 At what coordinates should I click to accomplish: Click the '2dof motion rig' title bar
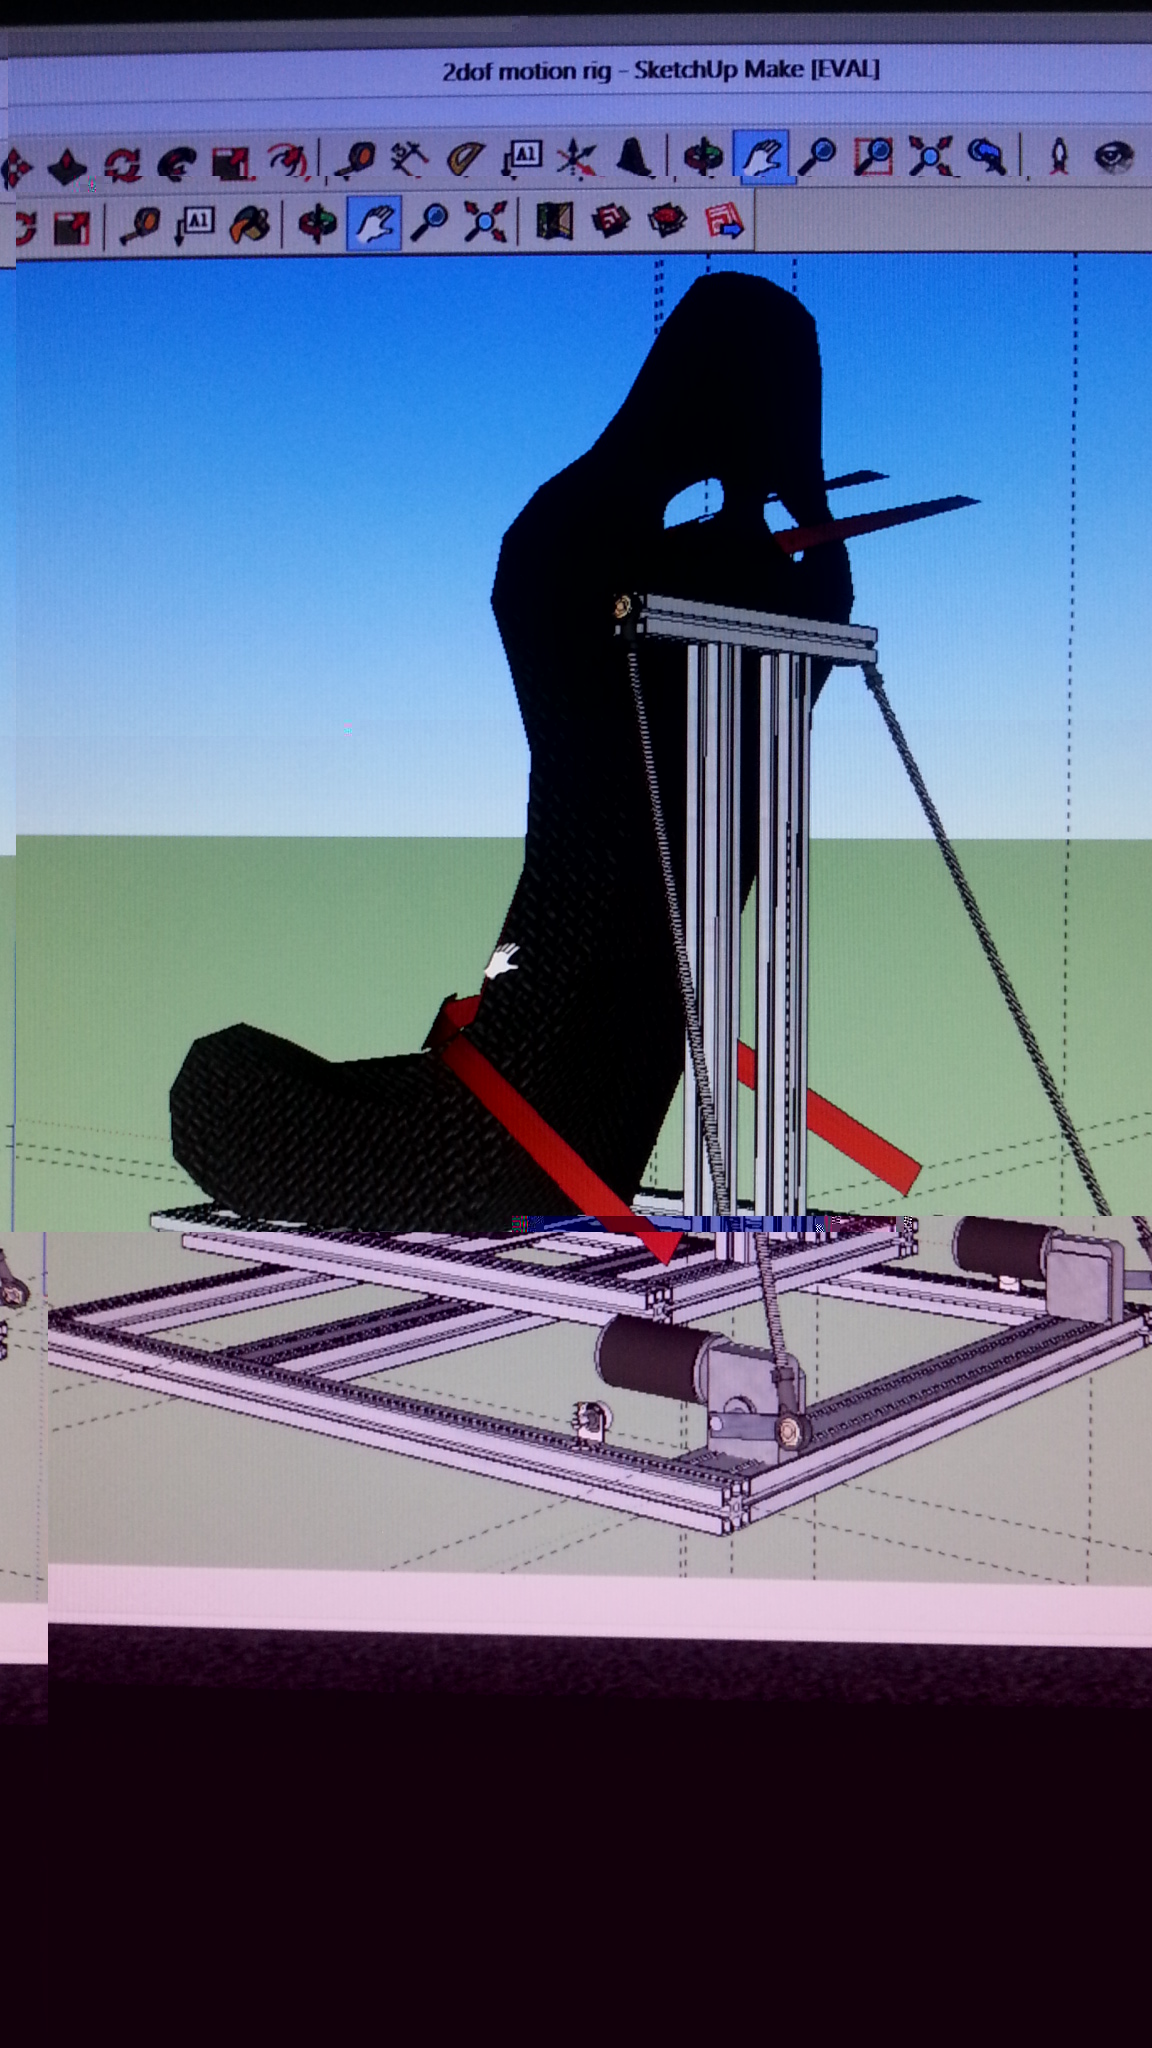pos(660,70)
